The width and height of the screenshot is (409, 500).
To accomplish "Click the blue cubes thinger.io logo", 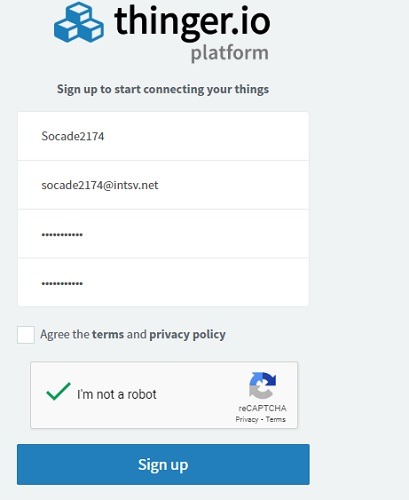I will coord(79,22).
